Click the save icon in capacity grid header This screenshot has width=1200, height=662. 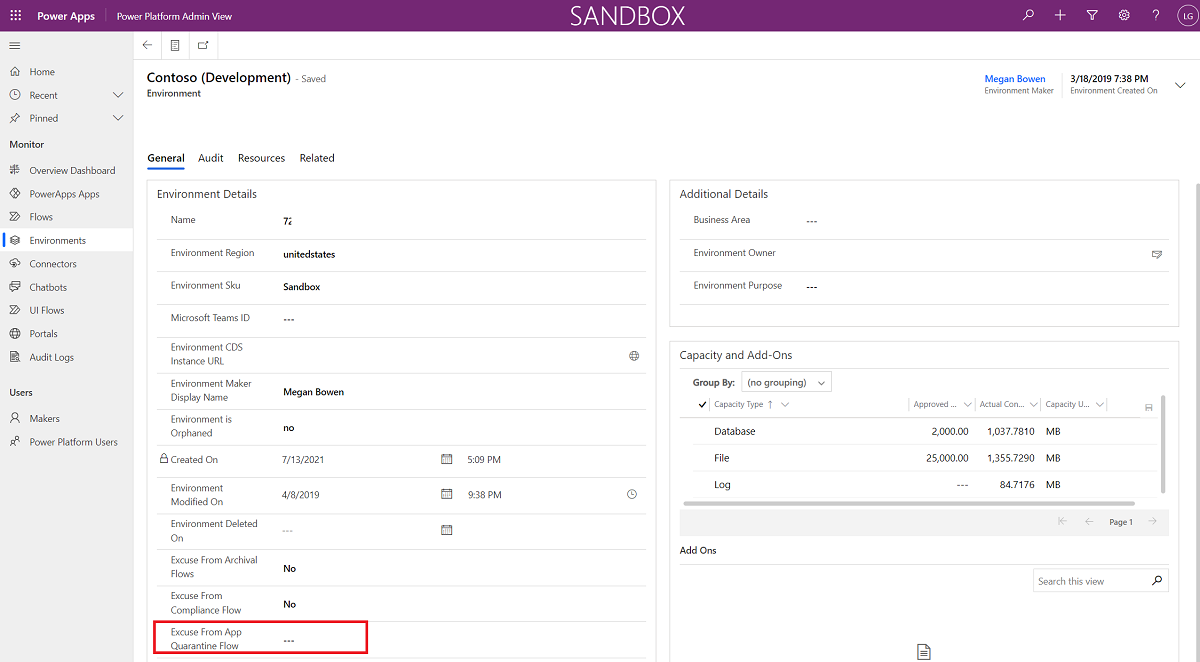click(x=1148, y=407)
